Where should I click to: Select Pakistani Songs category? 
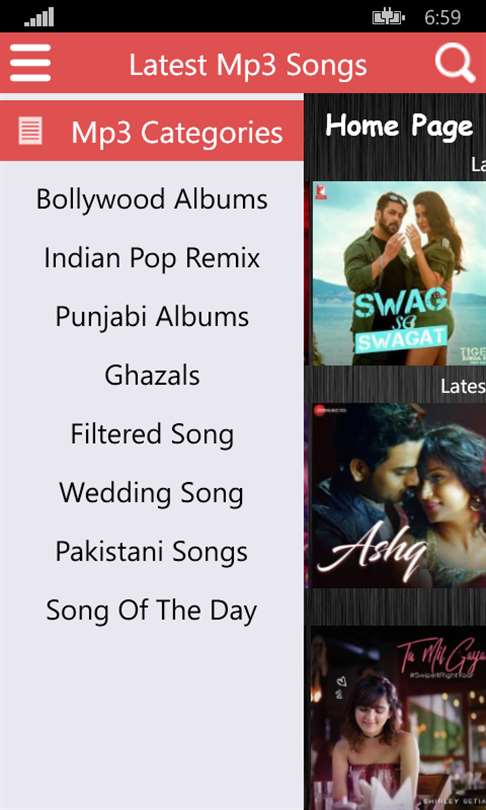152,551
